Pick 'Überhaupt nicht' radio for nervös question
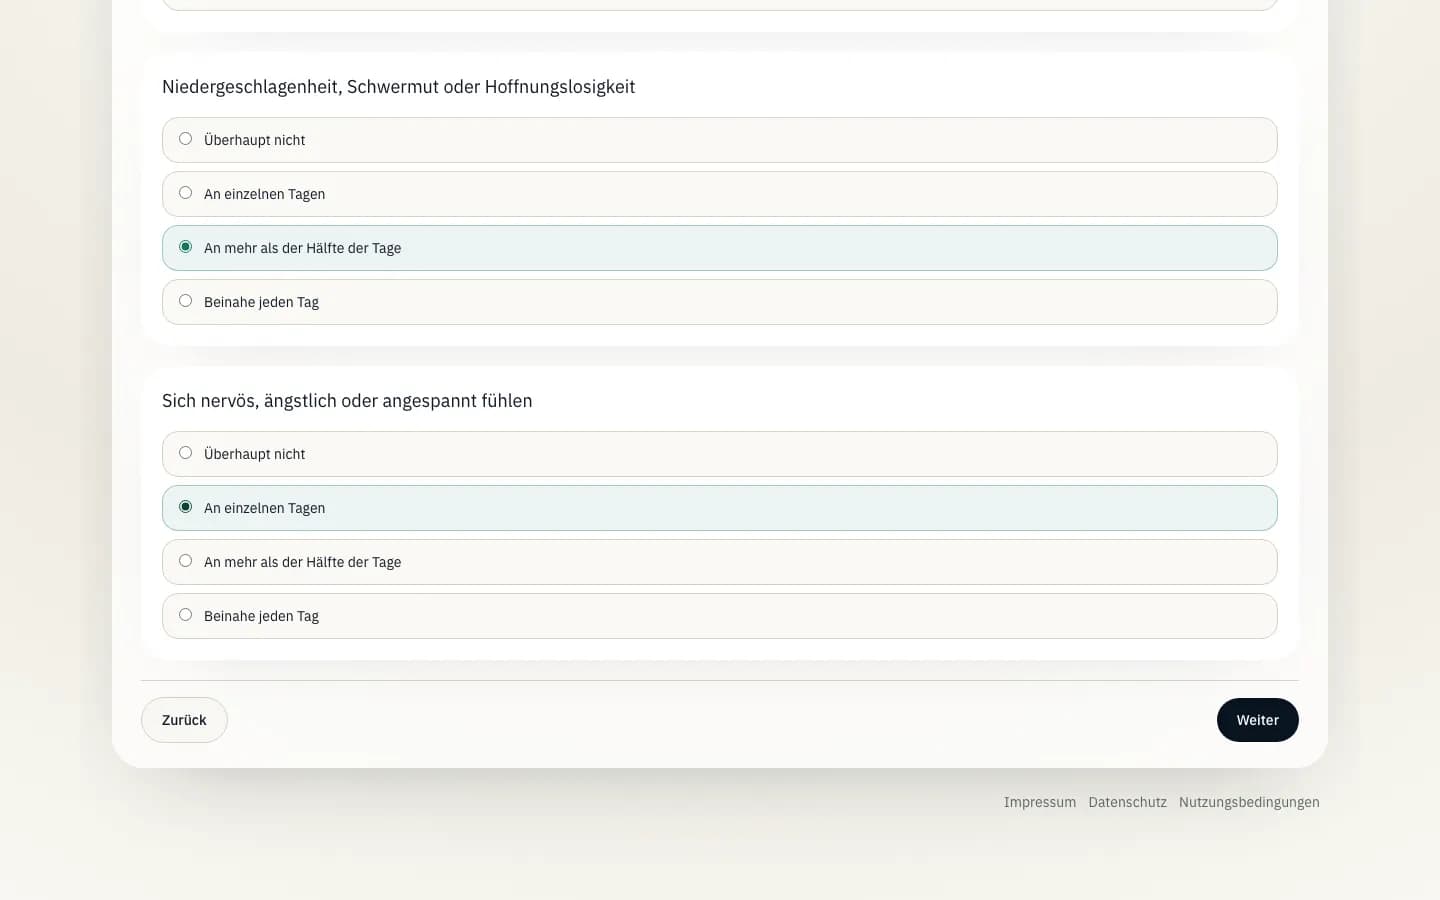This screenshot has width=1440, height=900. pos(185,453)
